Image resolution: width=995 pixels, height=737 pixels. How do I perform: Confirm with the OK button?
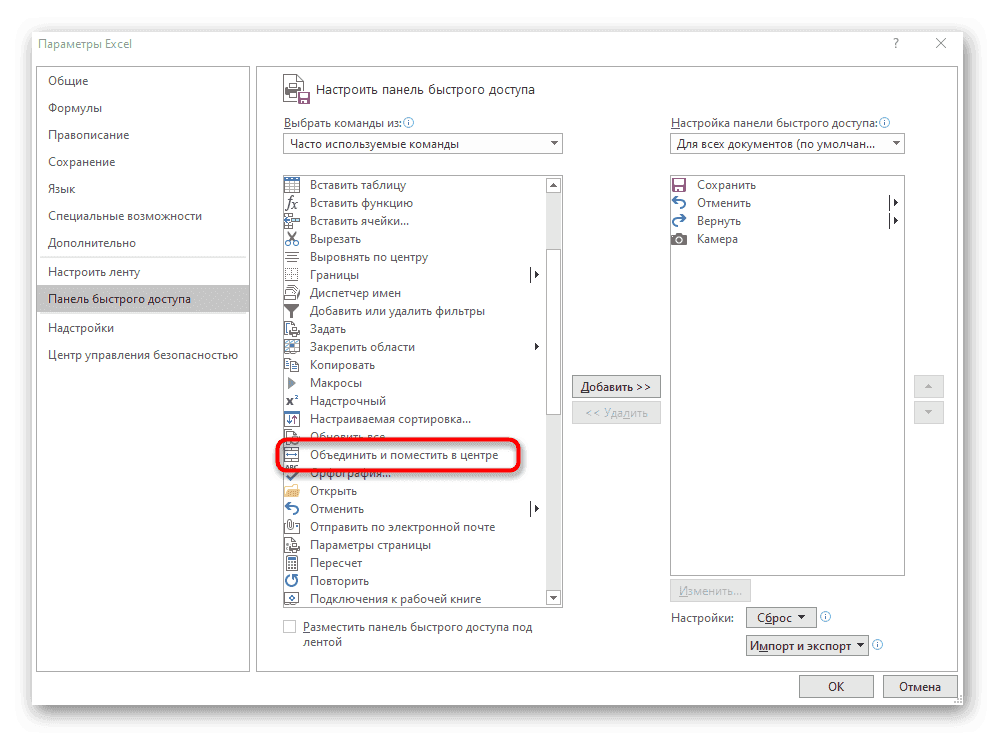pos(836,686)
